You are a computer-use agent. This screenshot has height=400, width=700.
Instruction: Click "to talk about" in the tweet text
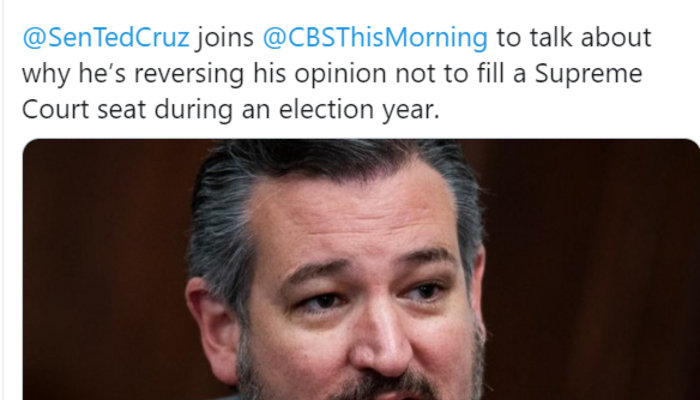pos(573,39)
